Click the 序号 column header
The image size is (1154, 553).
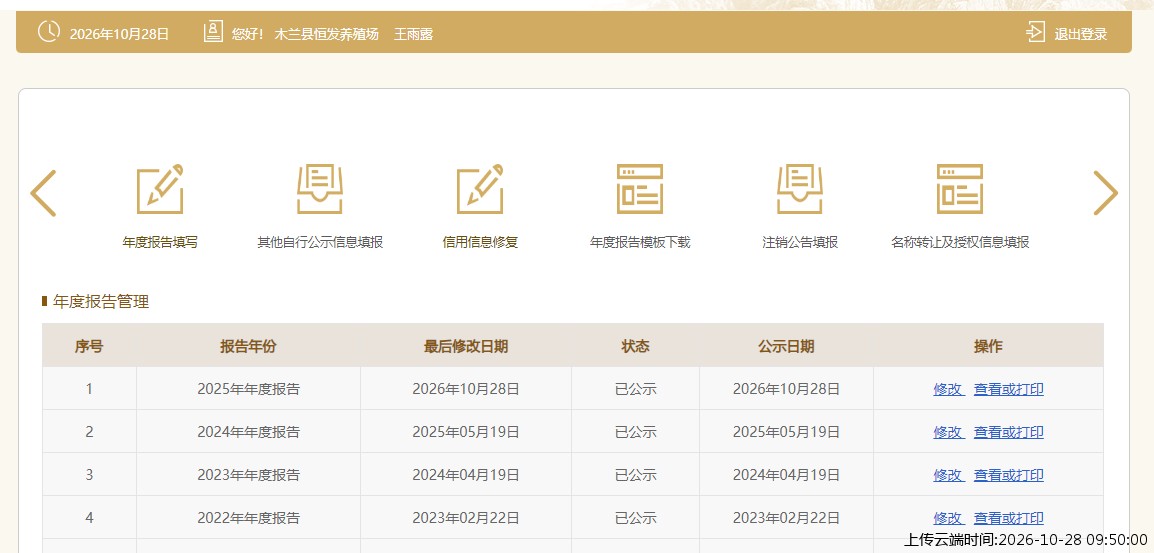(89, 346)
